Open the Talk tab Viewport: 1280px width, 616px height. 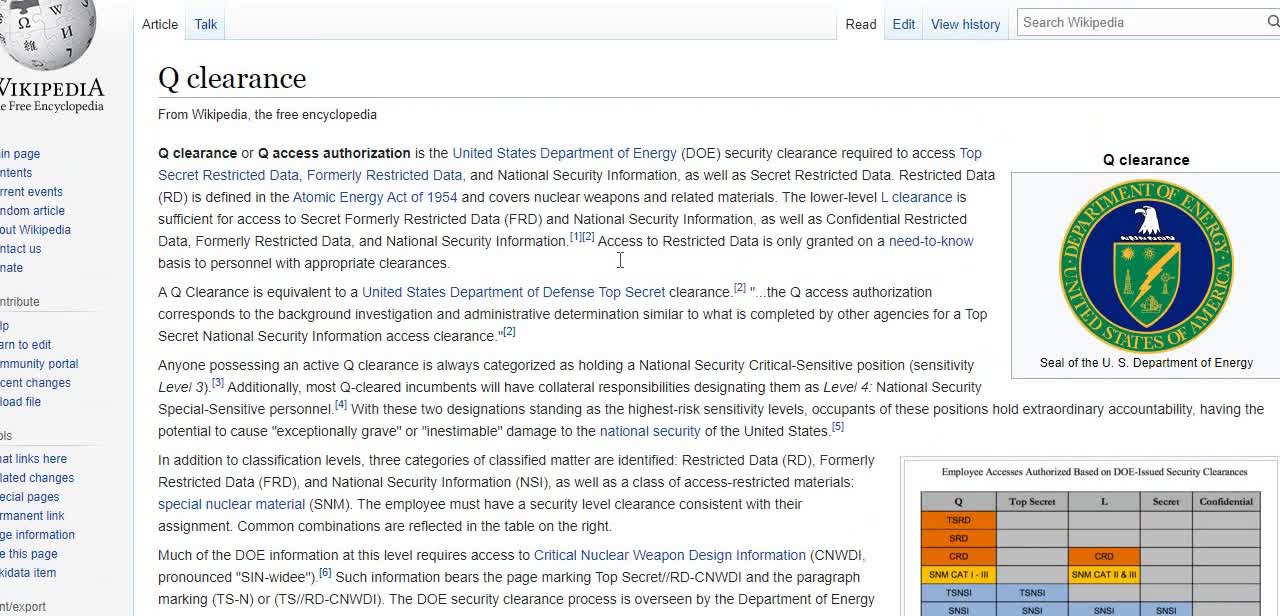[206, 24]
